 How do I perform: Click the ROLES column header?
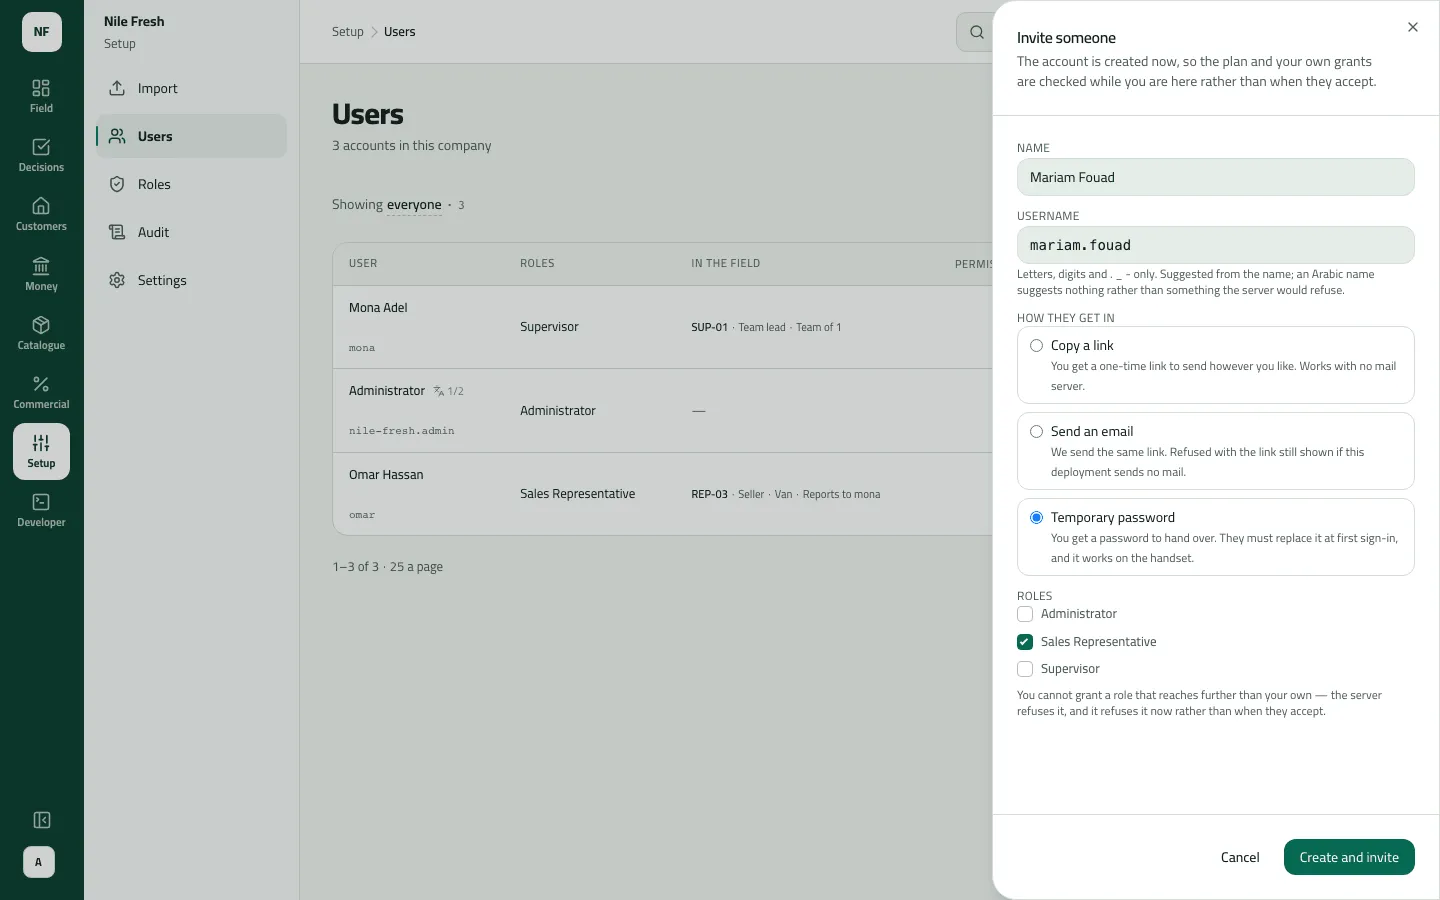[x=537, y=264]
